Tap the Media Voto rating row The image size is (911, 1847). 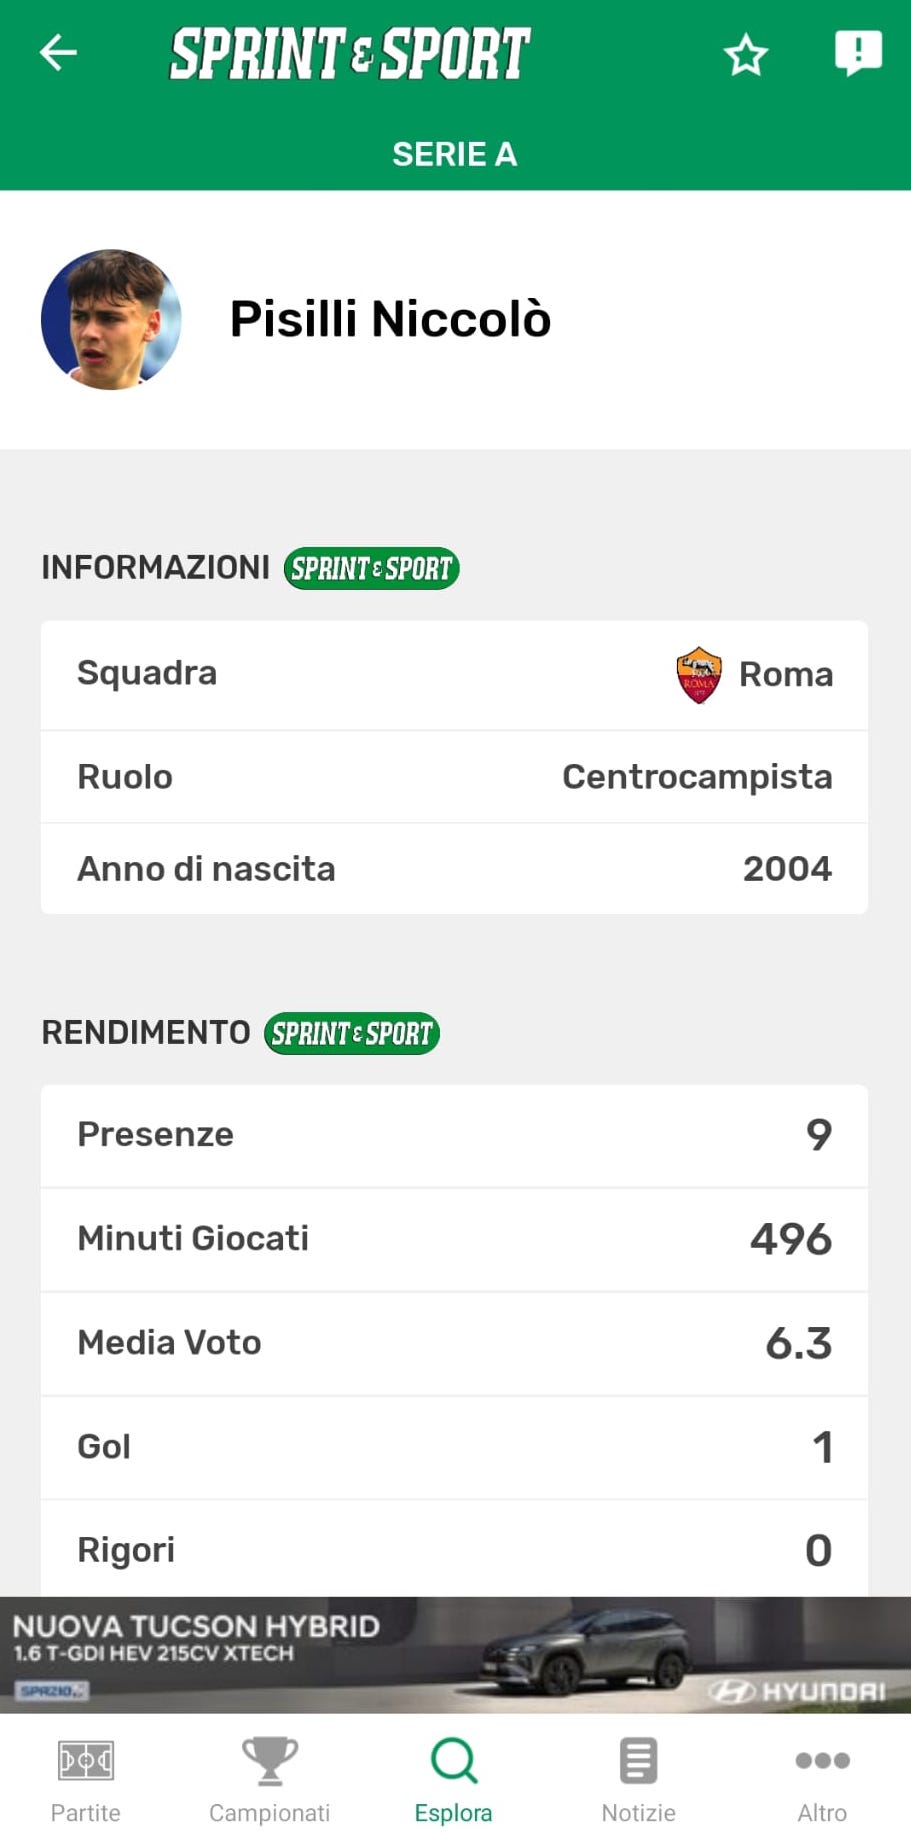(x=454, y=1343)
